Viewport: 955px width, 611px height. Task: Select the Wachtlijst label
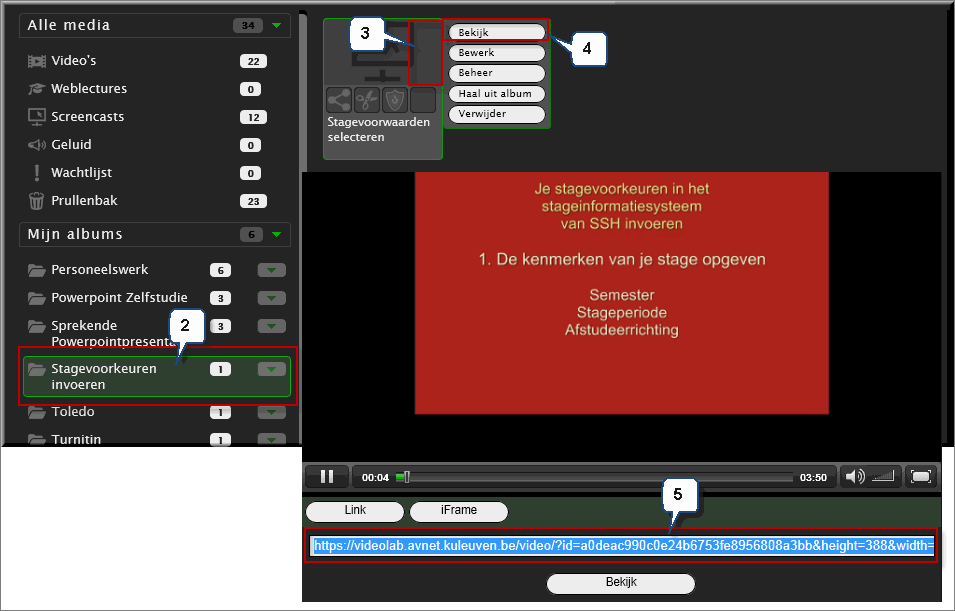coord(82,173)
